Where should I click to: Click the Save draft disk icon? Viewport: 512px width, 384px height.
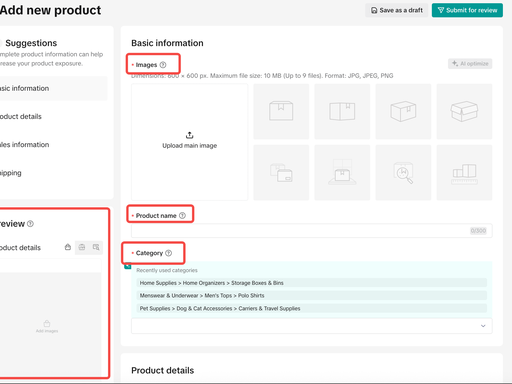pos(374,10)
